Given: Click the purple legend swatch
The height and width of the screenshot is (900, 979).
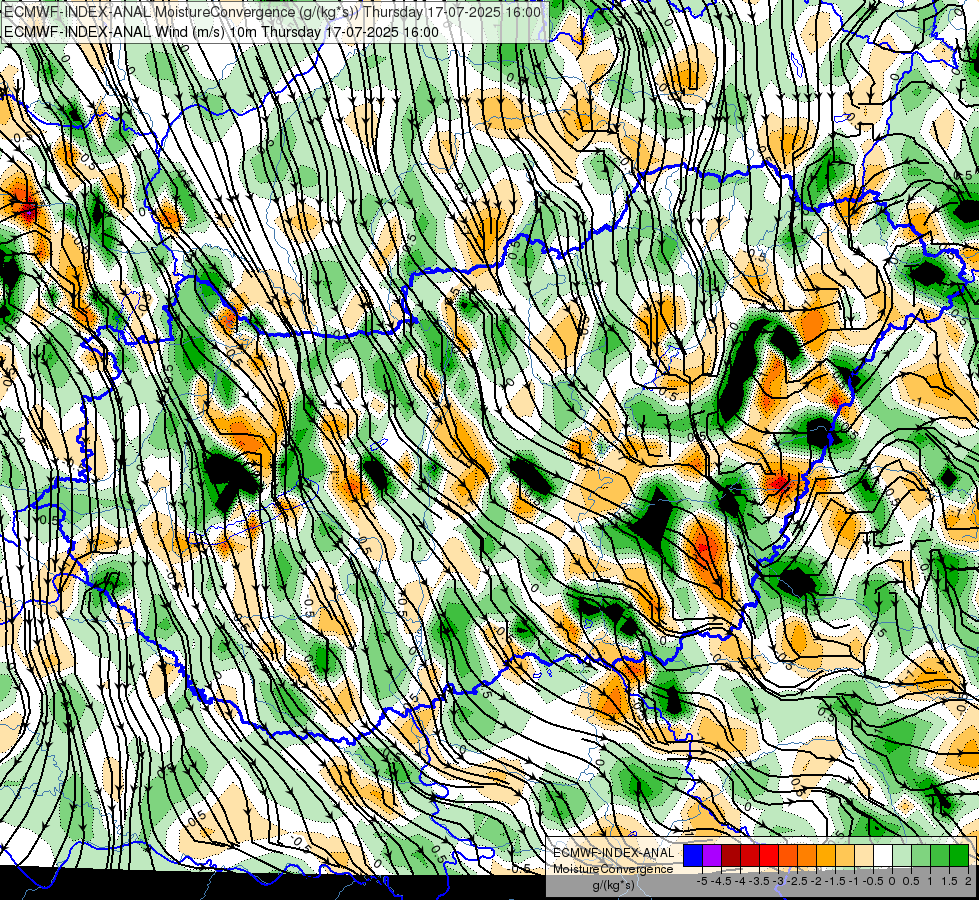Looking at the screenshot, I should (712, 856).
